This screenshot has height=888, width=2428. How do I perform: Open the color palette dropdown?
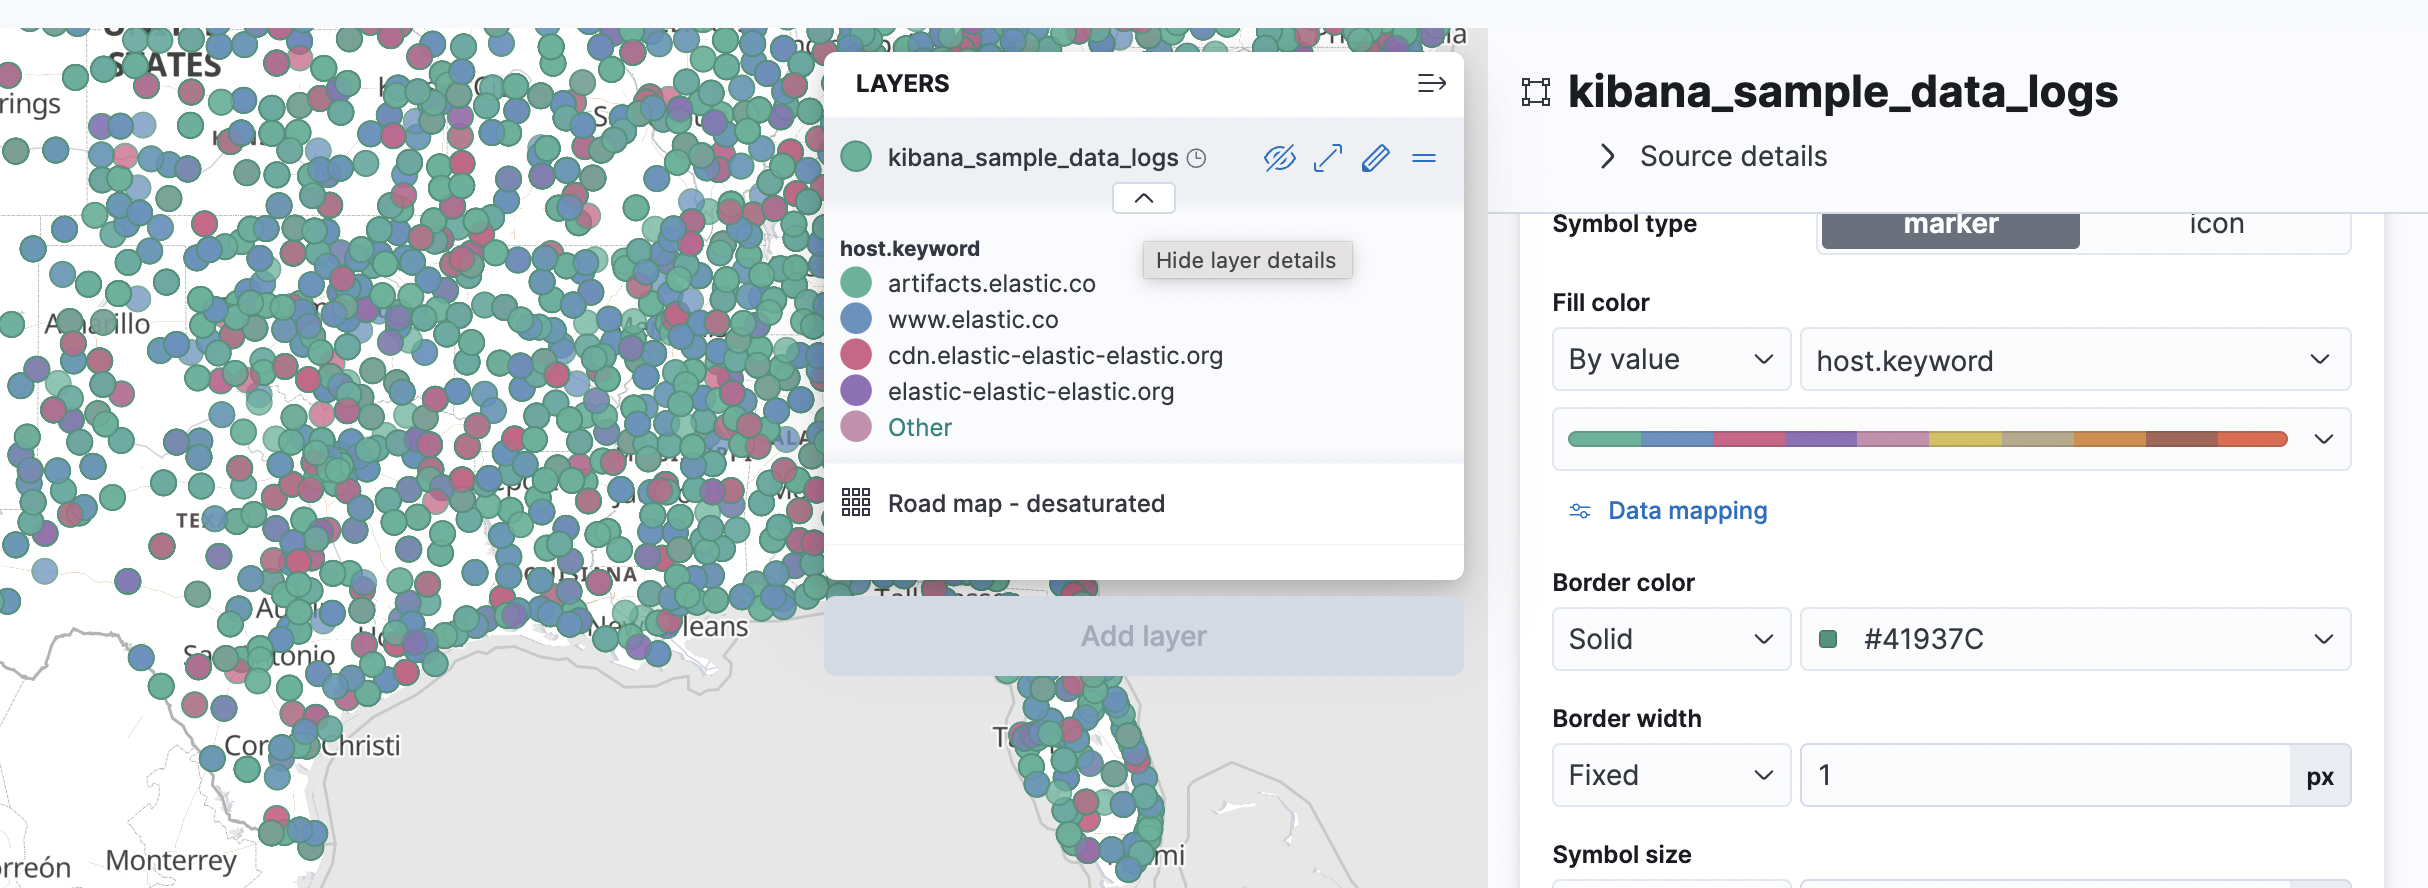click(1951, 439)
